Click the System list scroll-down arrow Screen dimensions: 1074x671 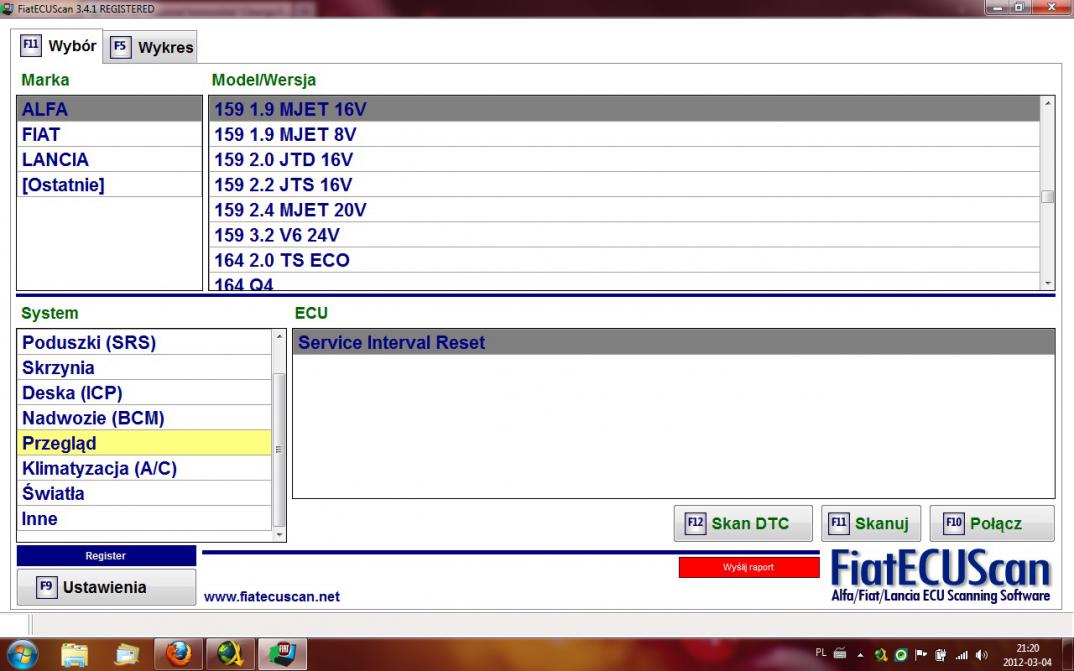pyautogui.click(x=279, y=535)
